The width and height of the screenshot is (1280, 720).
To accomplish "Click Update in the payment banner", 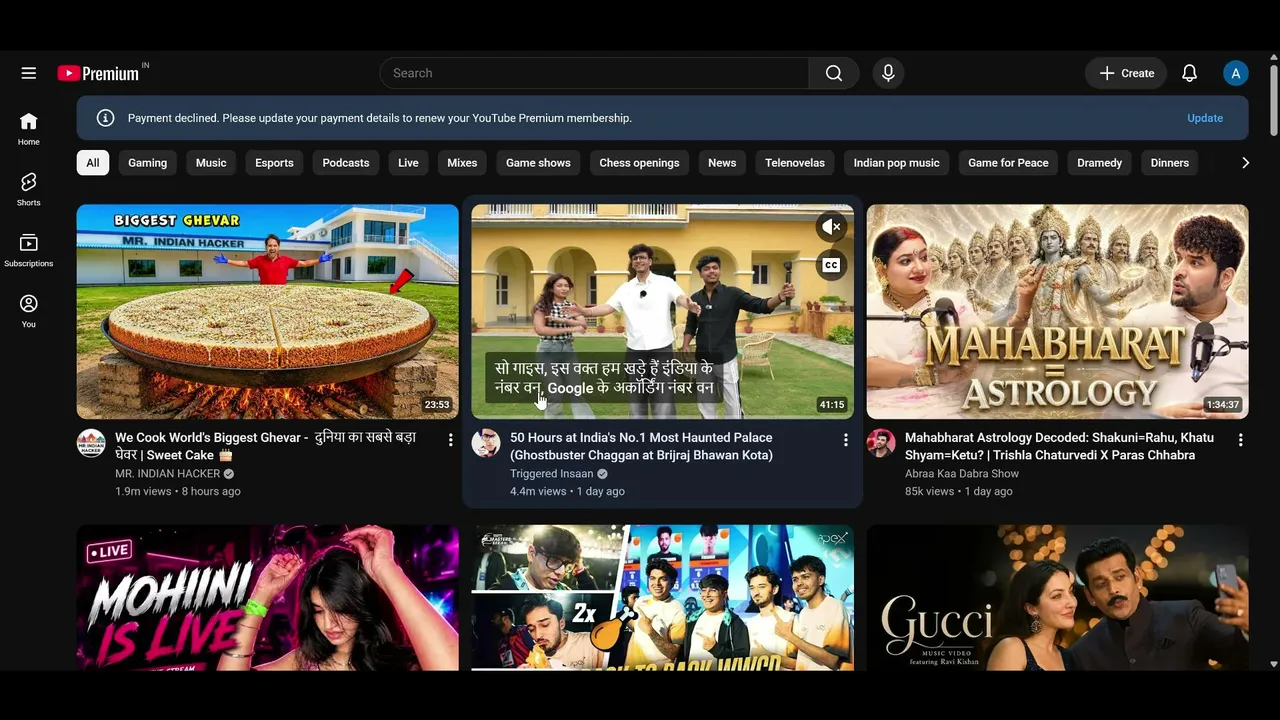I will [1205, 118].
